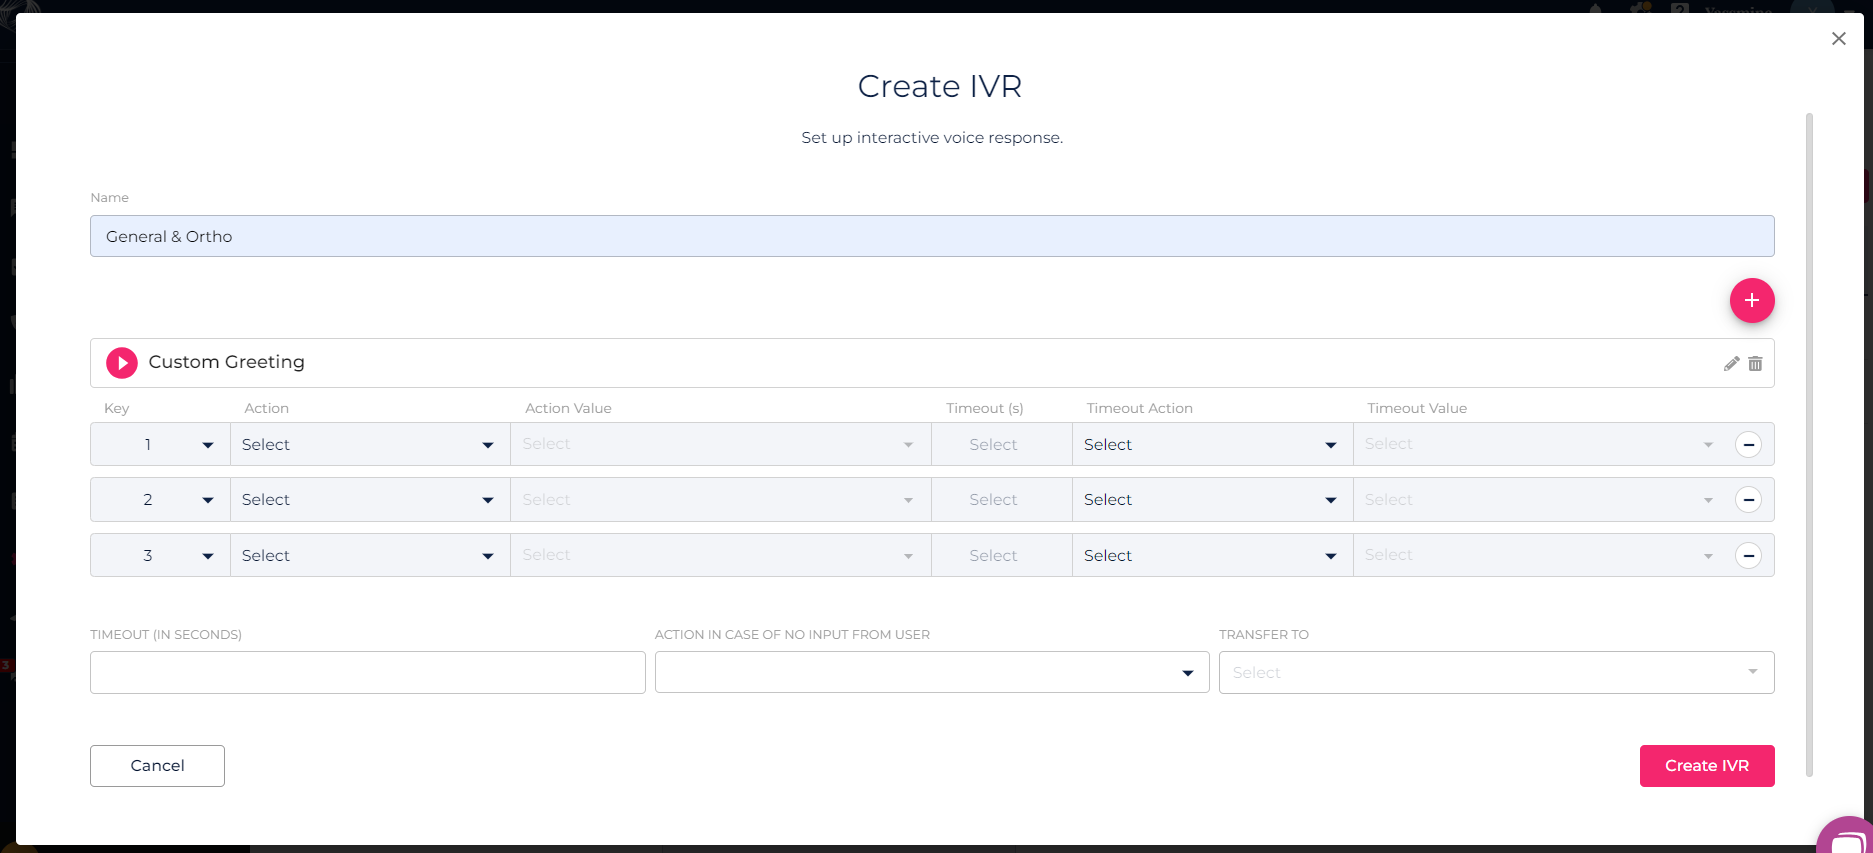Delete Custom Greeting using trash icon

[x=1755, y=364]
